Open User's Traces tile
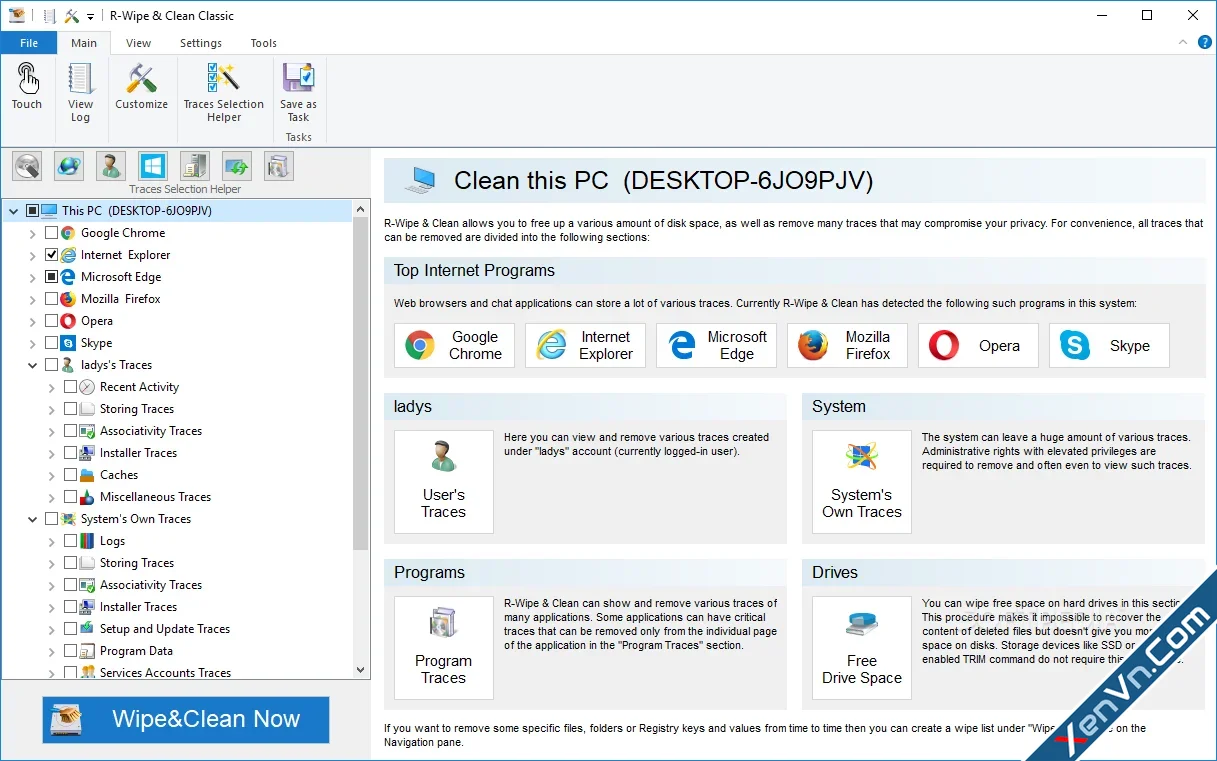This screenshot has width=1217, height=761. pyautogui.click(x=444, y=482)
